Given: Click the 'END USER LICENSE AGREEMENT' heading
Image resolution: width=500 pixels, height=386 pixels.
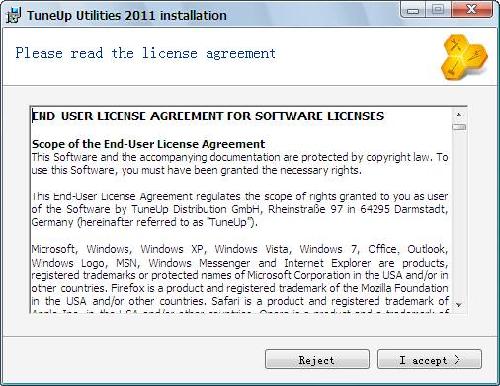Looking at the screenshot, I should [208, 116].
